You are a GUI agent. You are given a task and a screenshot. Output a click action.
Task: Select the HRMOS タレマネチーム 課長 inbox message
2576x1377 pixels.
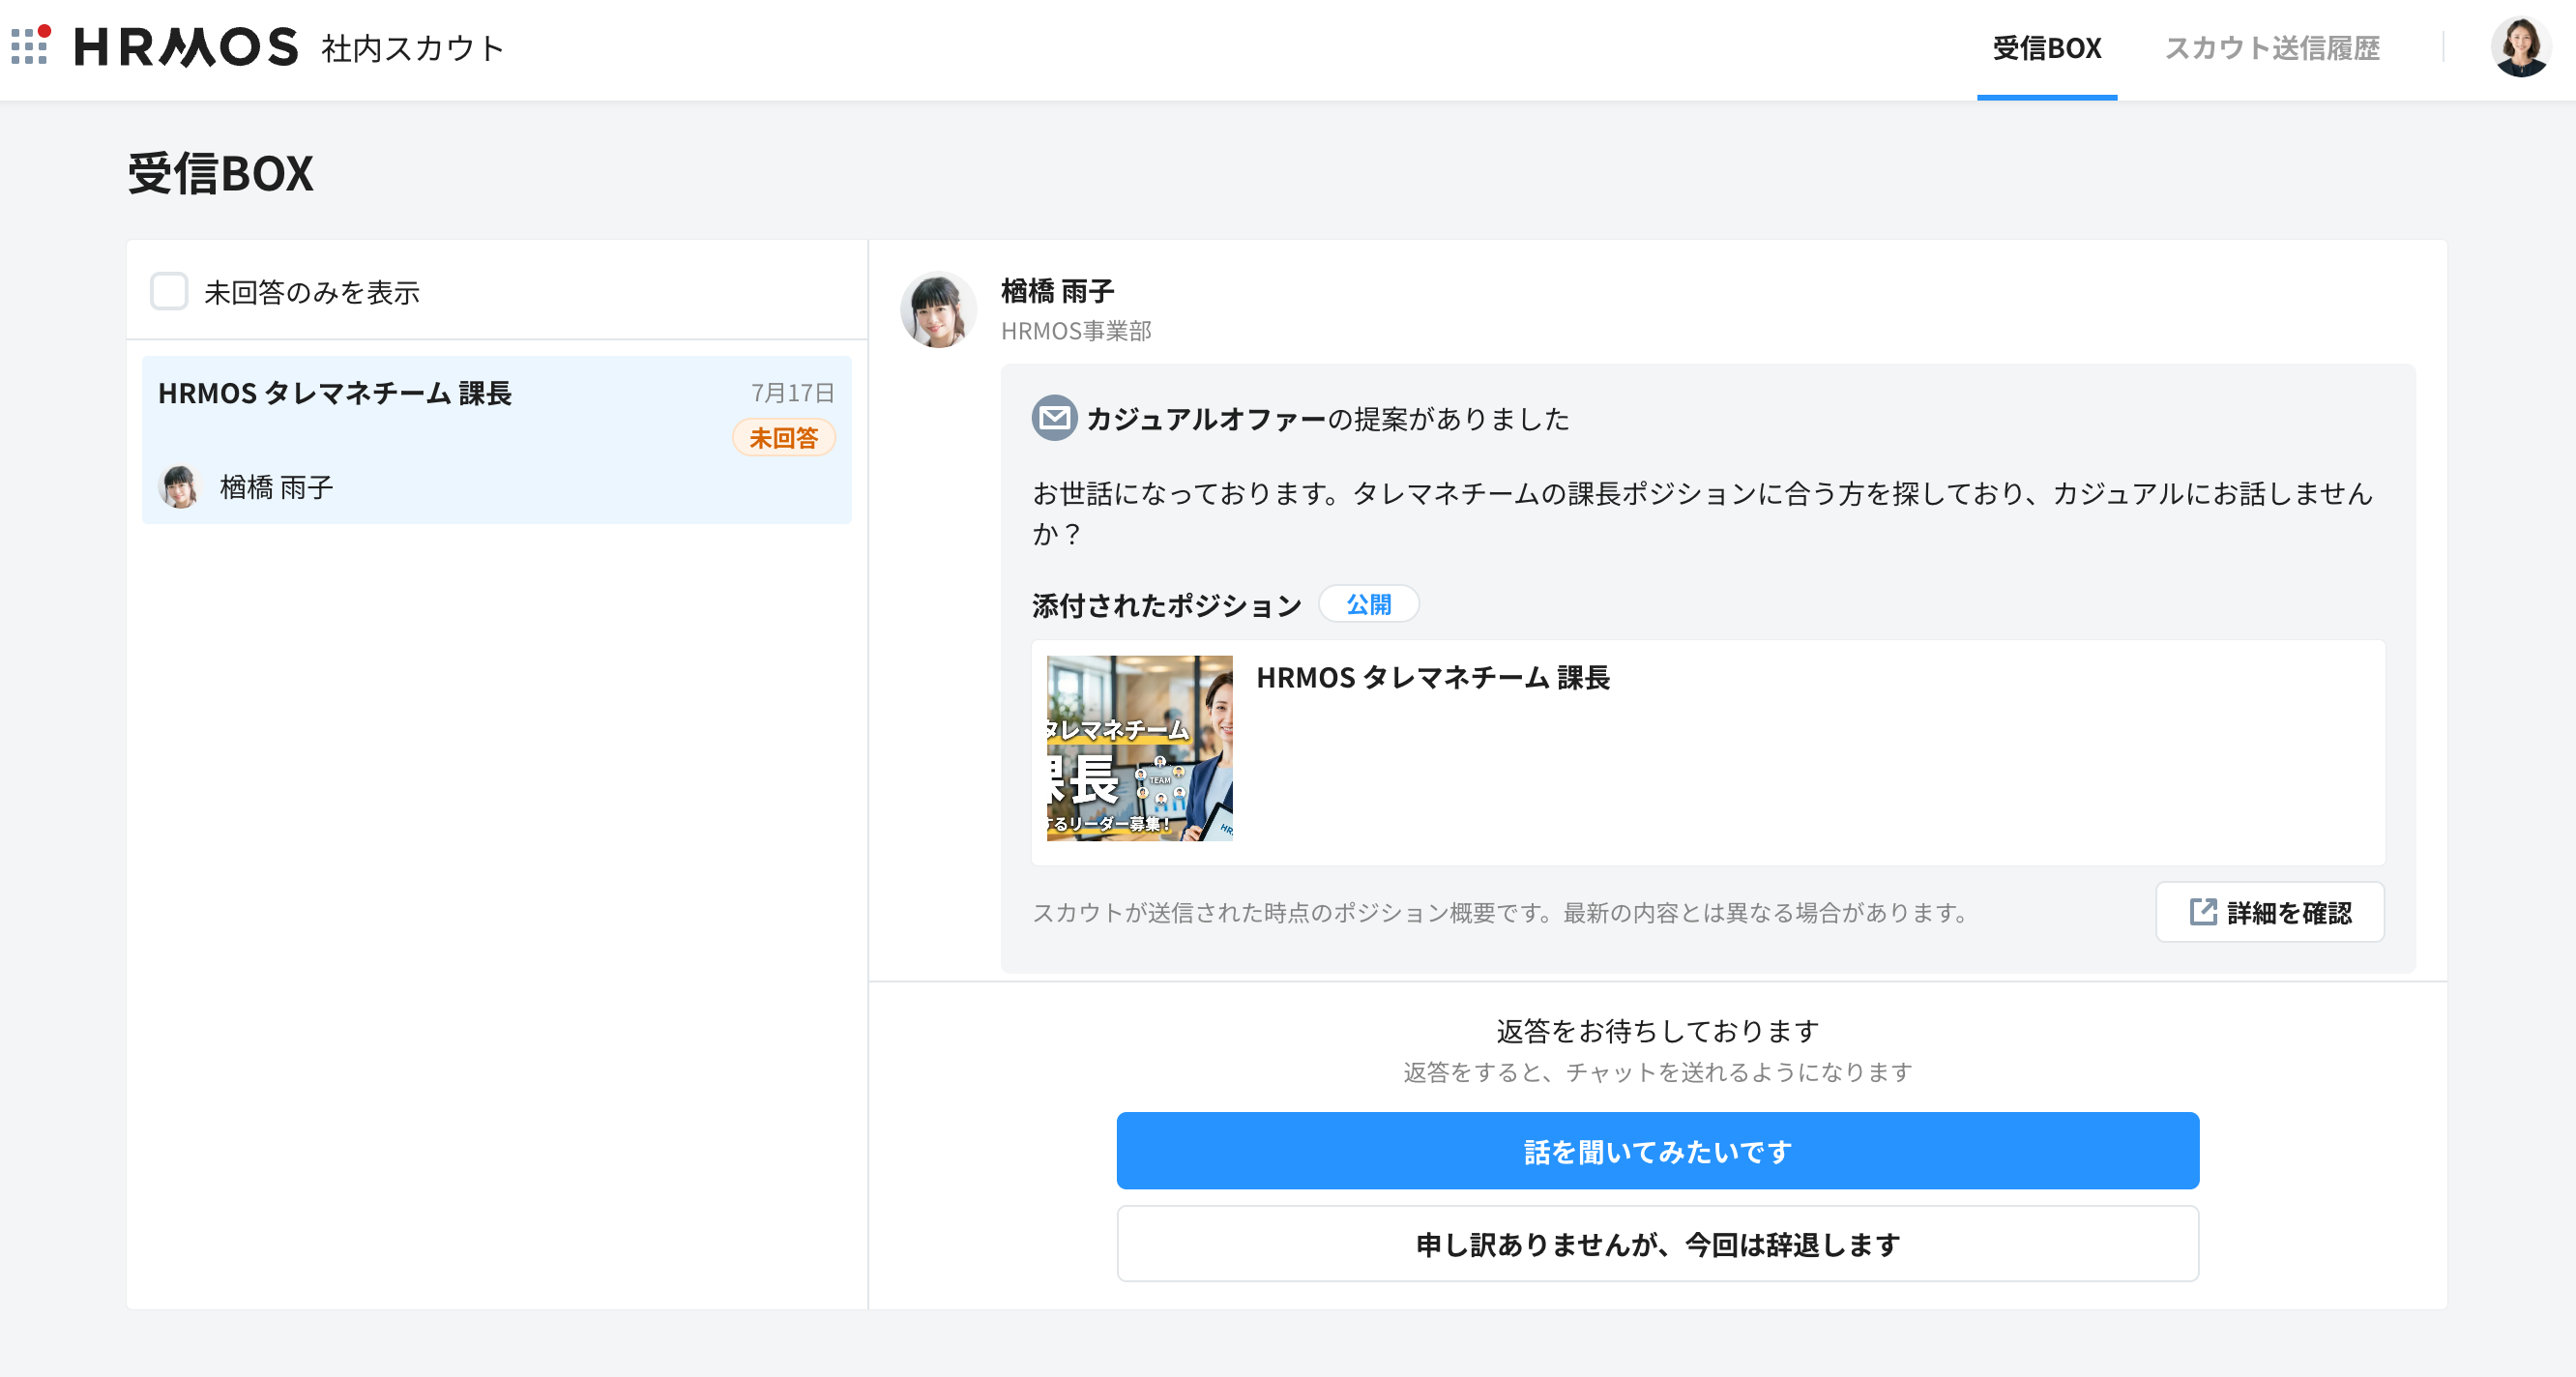pos(496,440)
